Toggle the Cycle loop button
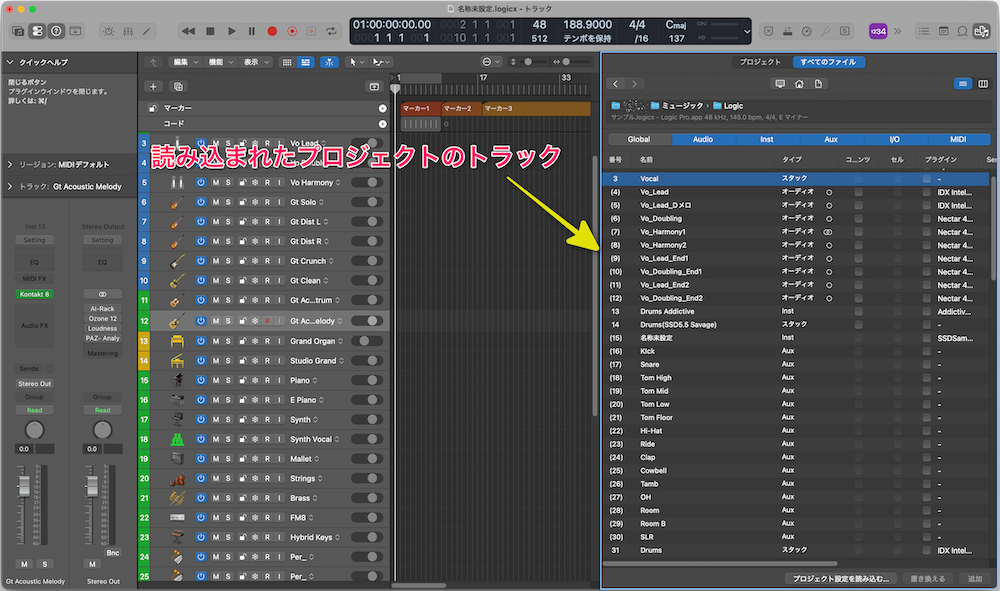Viewport: 1000px width, 591px height. coord(331,31)
